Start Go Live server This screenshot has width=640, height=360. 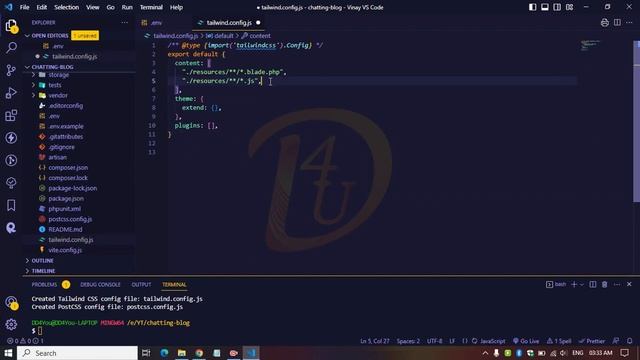tap(526, 341)
